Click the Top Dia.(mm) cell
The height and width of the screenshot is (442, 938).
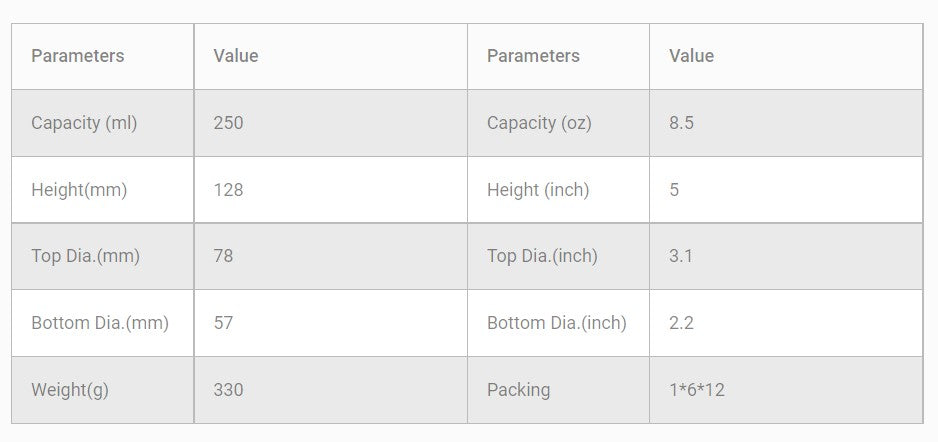point(85,256)
